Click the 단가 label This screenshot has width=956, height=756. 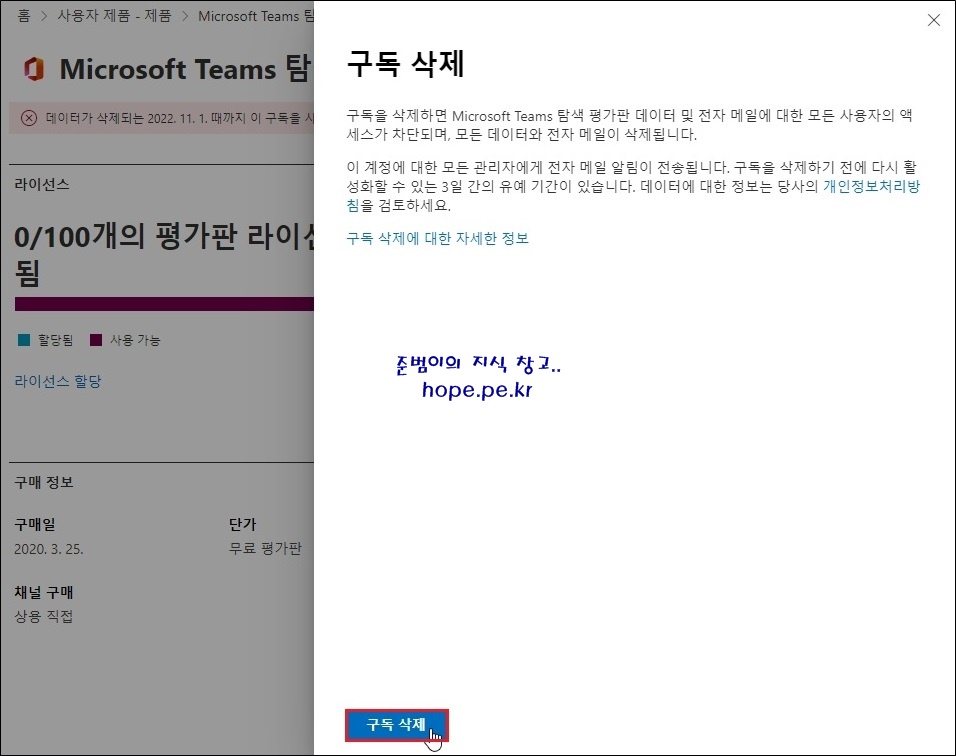click(243, 524)
